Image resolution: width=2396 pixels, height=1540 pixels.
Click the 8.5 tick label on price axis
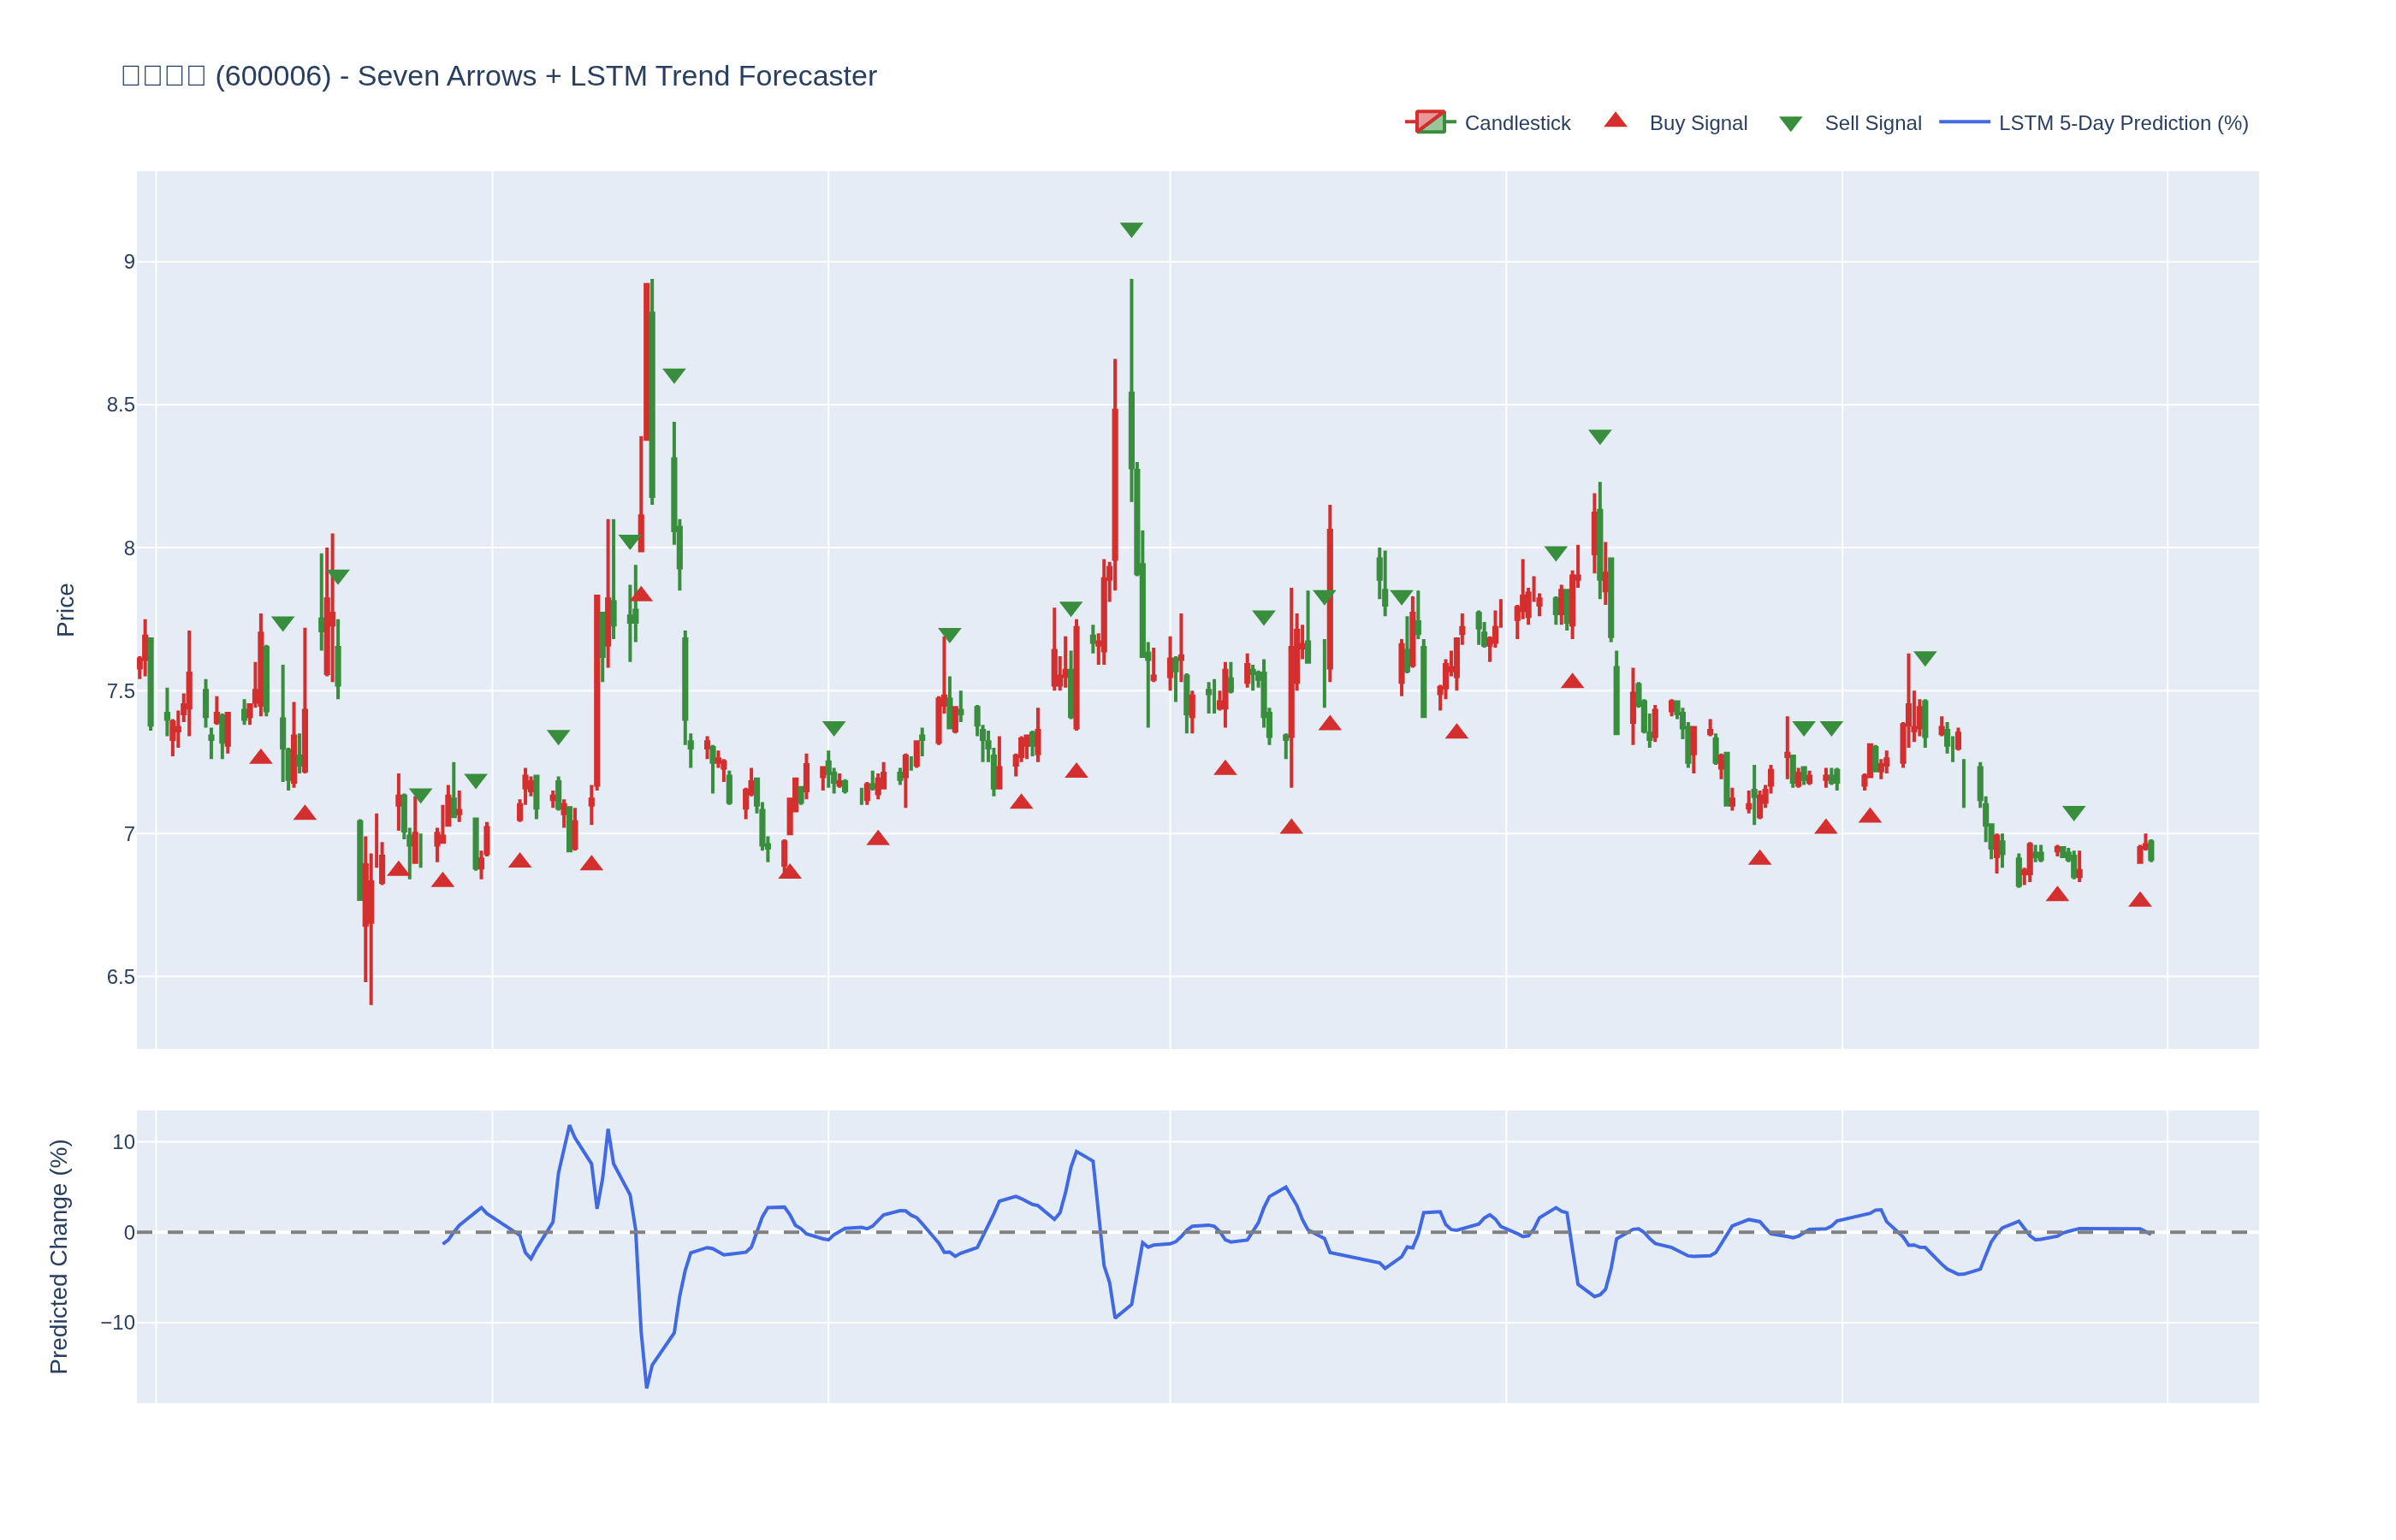click(120, 405)
